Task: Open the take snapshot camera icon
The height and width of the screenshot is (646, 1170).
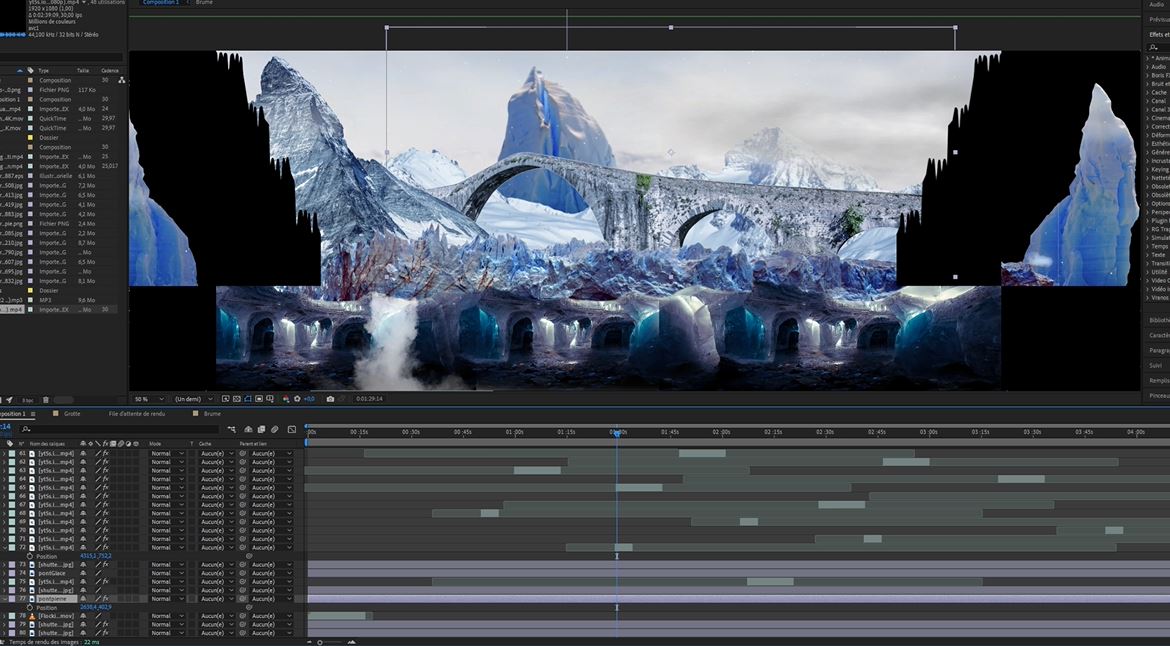Action: click(331, 398)
